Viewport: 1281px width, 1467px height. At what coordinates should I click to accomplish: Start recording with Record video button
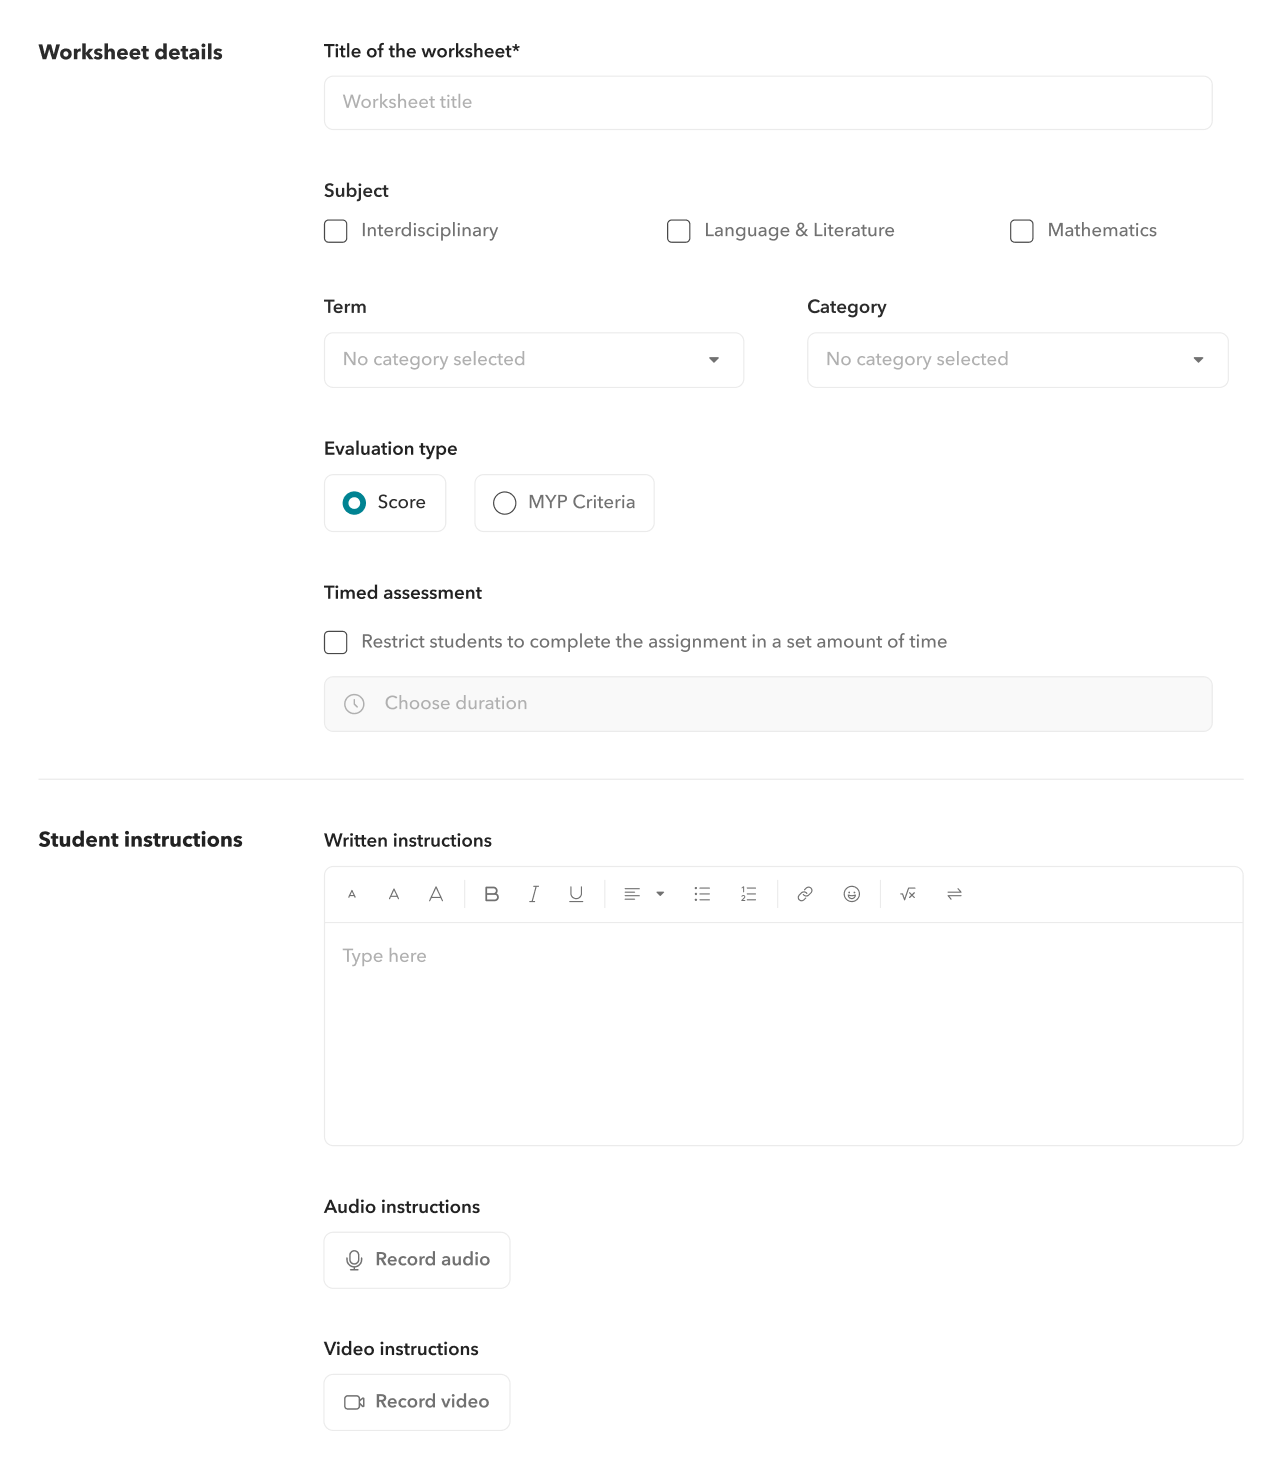[417, 1402]
